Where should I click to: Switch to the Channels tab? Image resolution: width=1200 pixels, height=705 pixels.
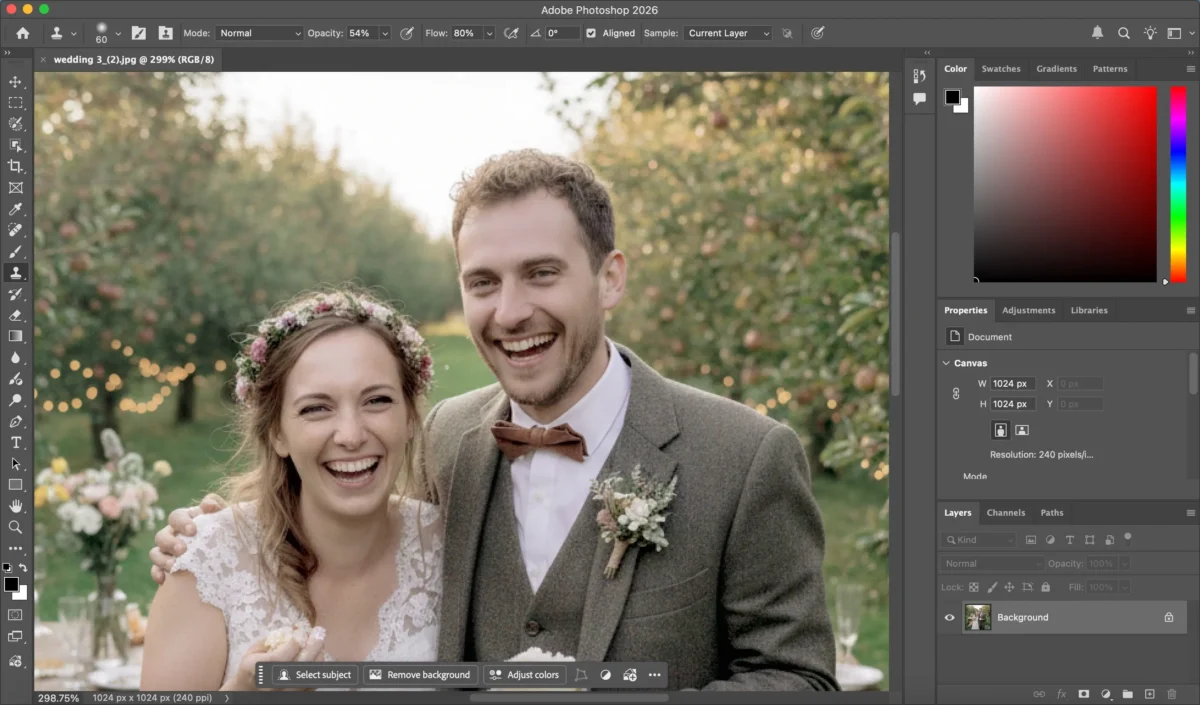(1005, 513)
